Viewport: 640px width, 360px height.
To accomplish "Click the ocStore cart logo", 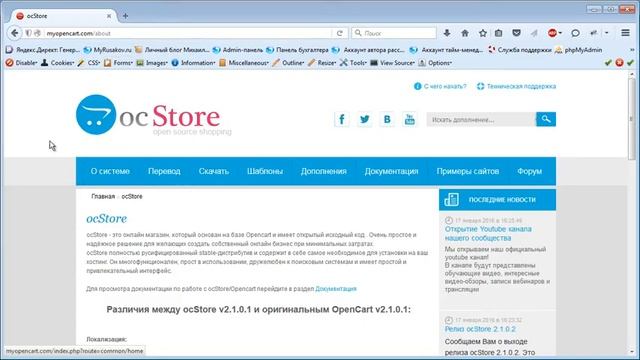I will click(x=96, y=115).
